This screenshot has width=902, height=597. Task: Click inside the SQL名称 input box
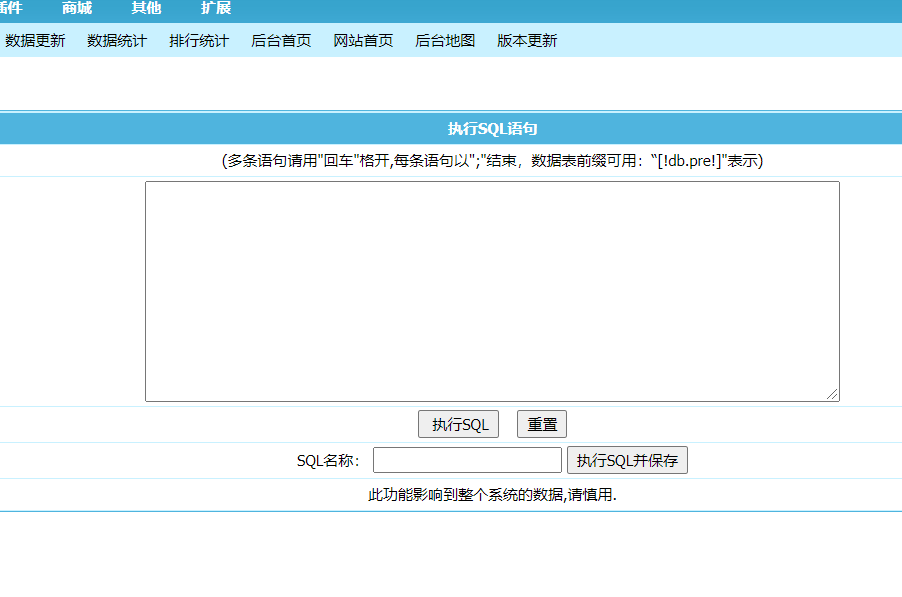point(466,459)
